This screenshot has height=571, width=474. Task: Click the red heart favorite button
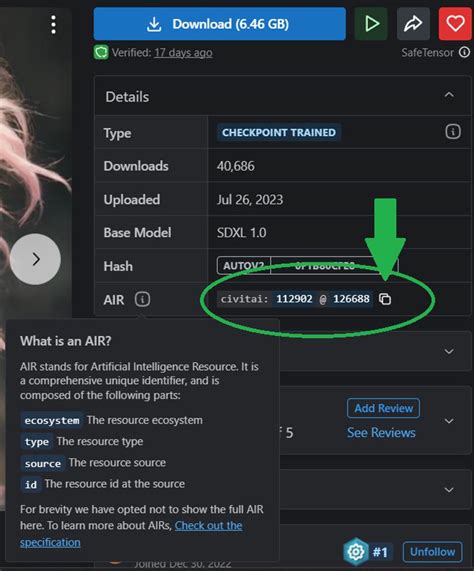click(455, 24)
